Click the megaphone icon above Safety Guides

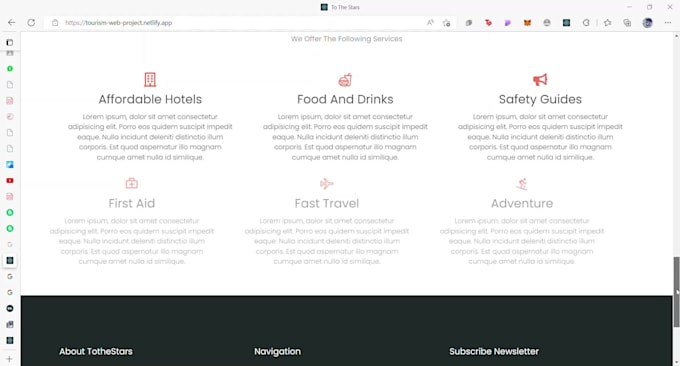point(540,80)
